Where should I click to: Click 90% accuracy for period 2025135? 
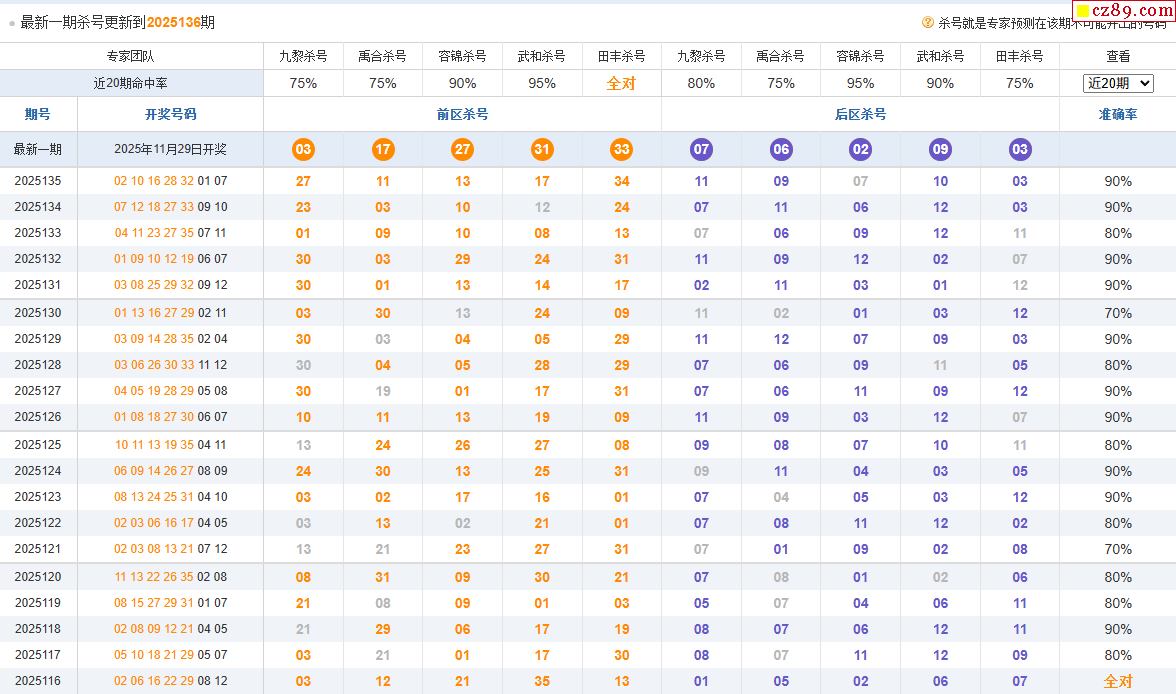1117,181
